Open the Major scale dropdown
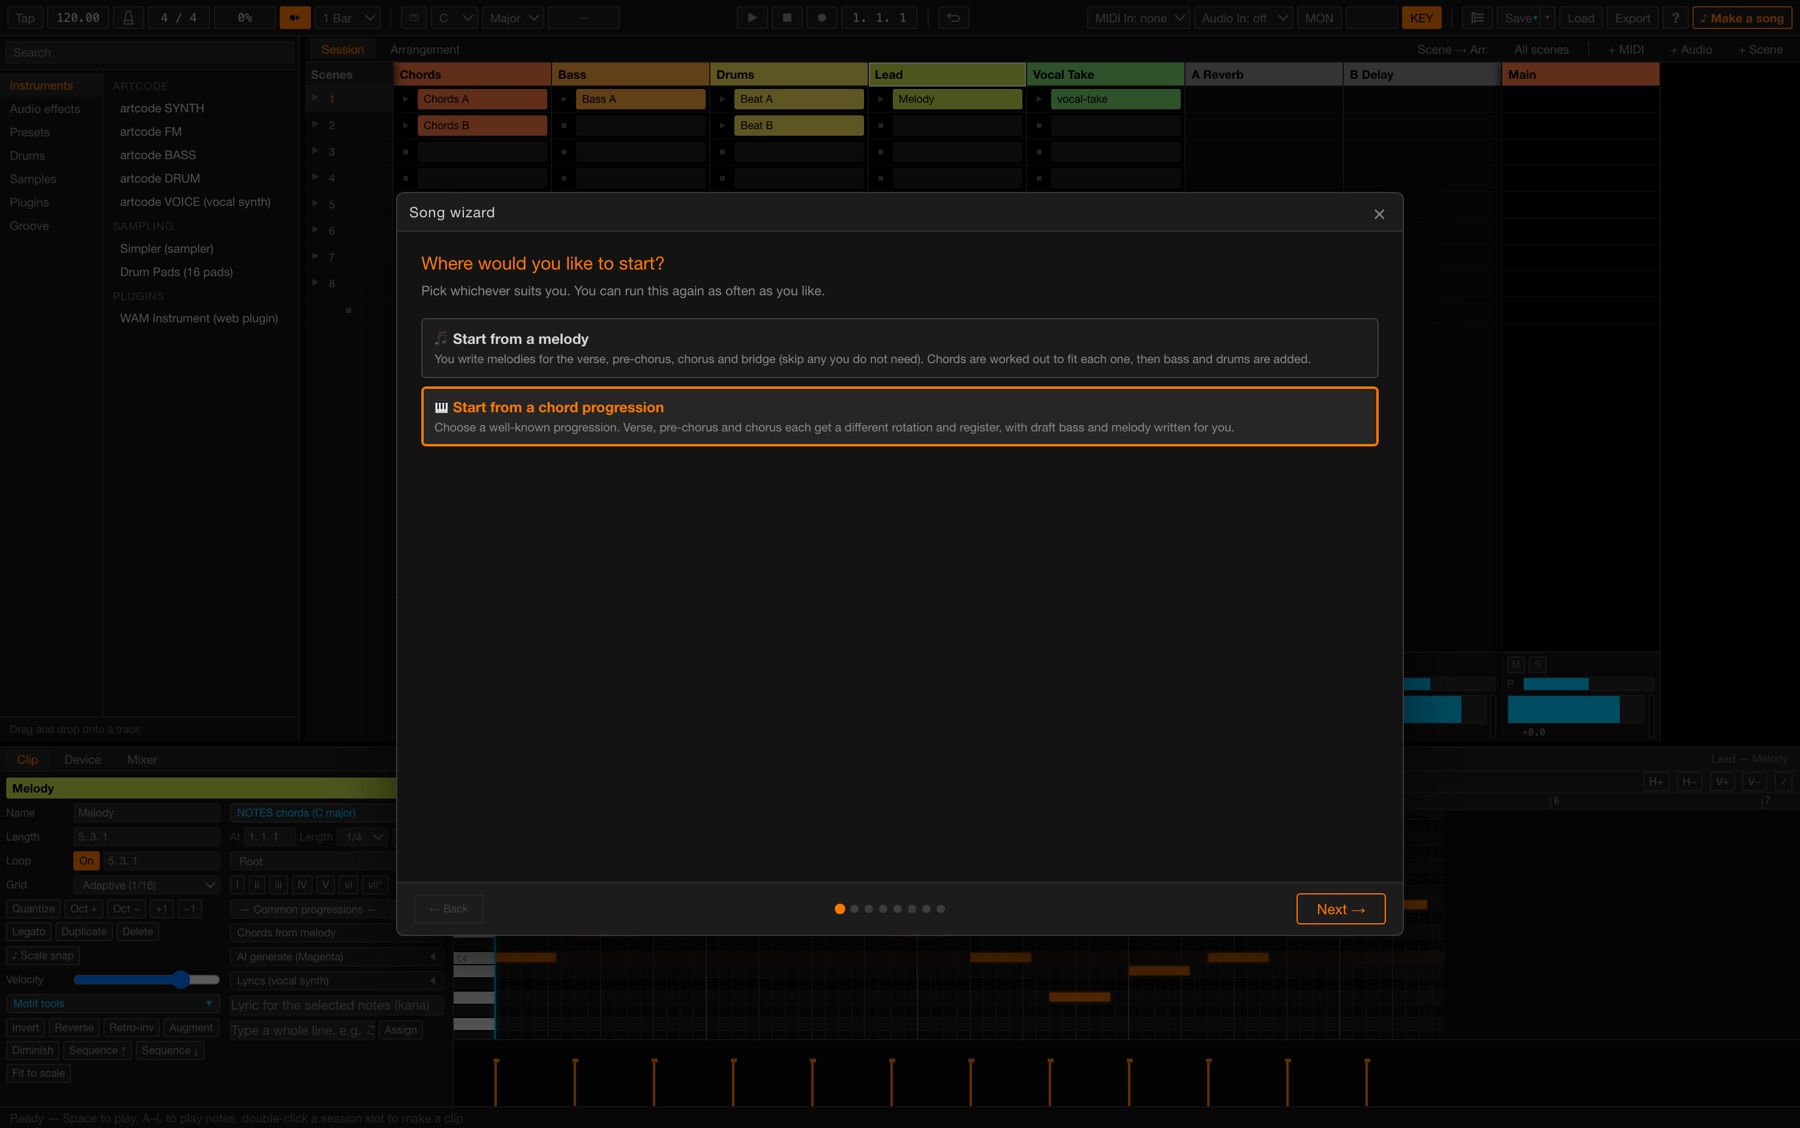This screenshot has height=1128, width=1800. [514, 18]
